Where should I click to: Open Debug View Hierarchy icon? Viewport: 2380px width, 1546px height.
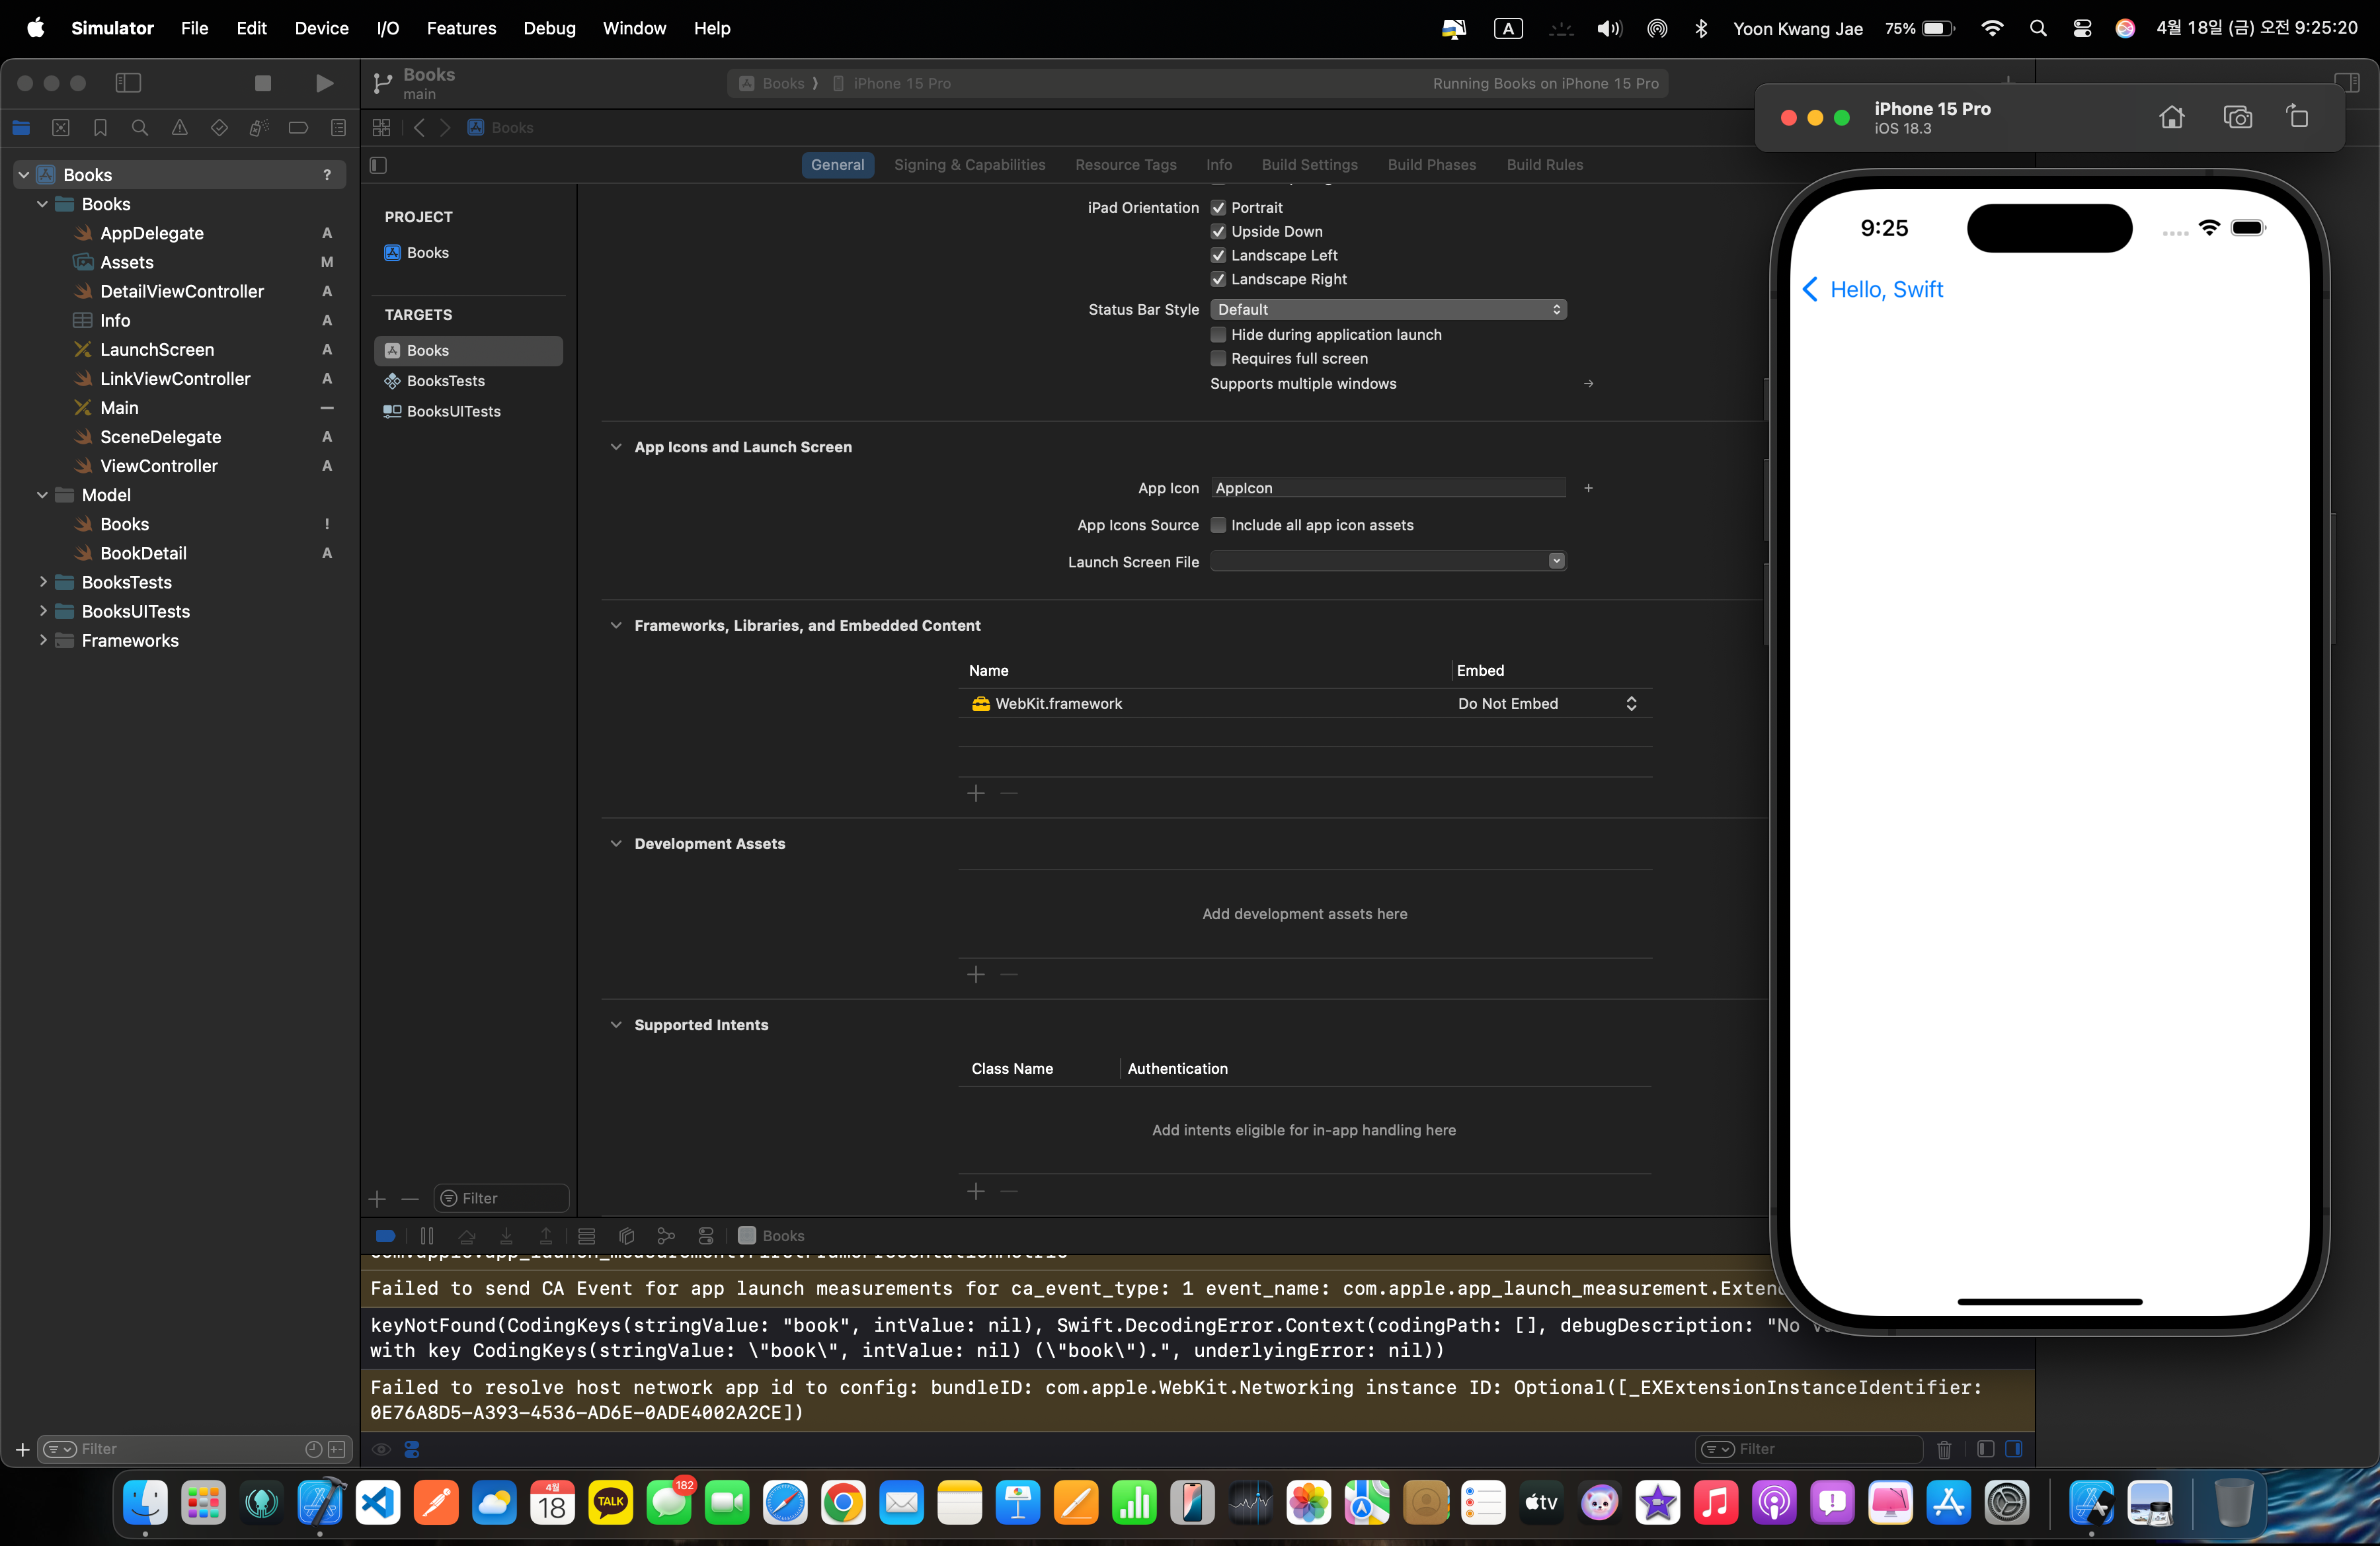pos(627,1235)
